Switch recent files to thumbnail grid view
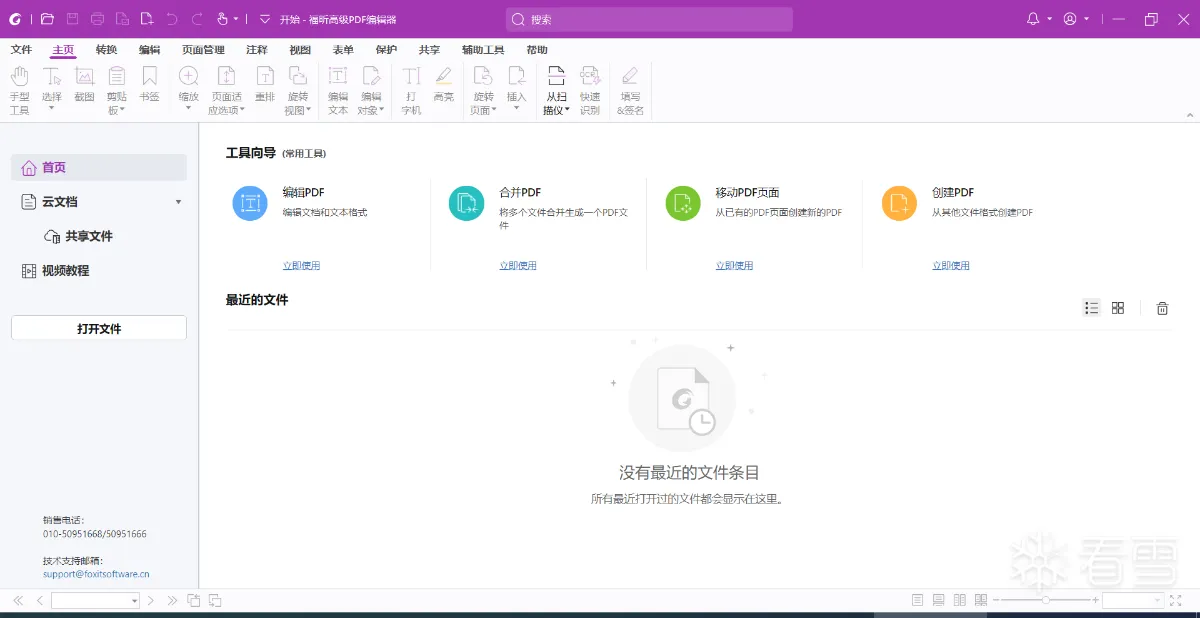1200x618 pixels. pyautogui.click(x=1118, y=308)
